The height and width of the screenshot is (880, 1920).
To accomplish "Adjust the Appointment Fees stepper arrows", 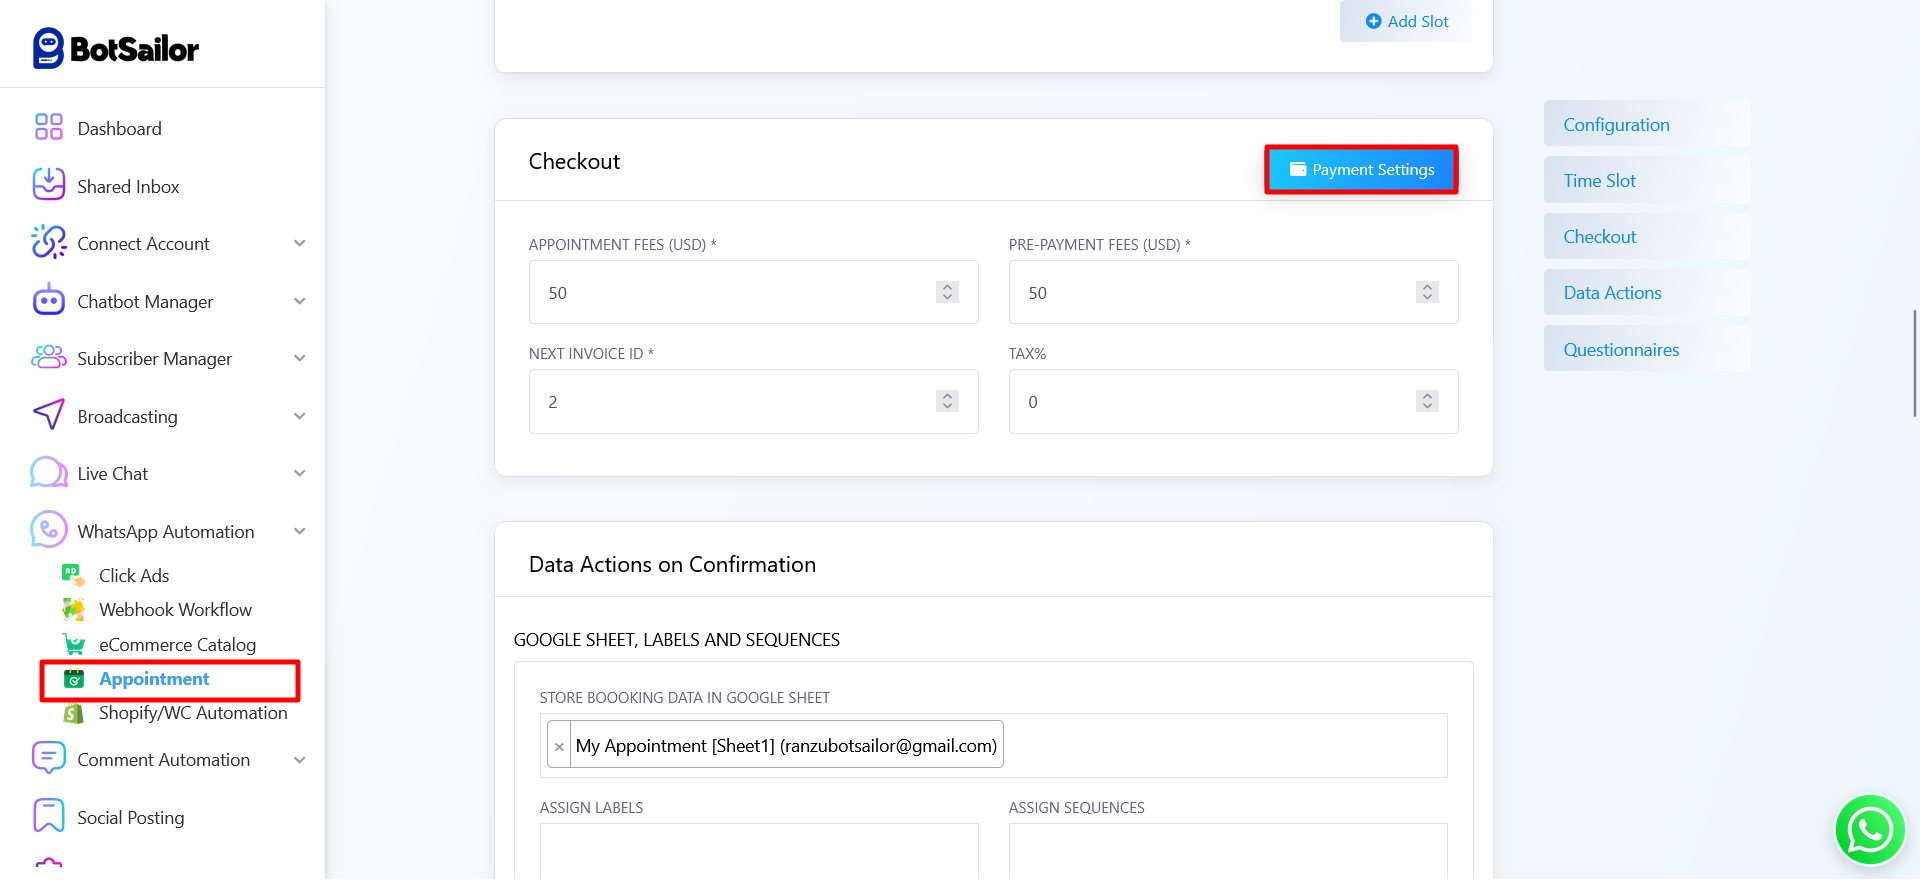I will [947, 292].
